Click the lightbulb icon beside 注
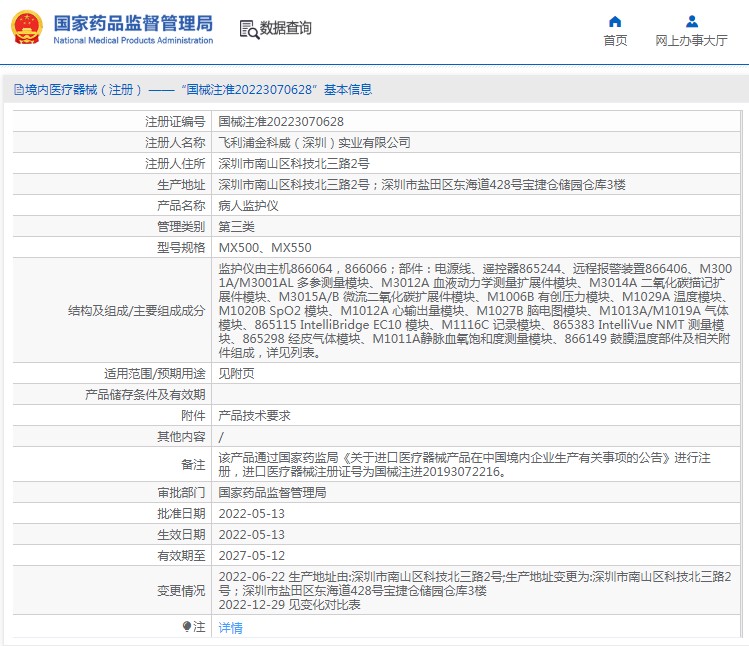The image size is (749, 646). [x=187, y=627]
